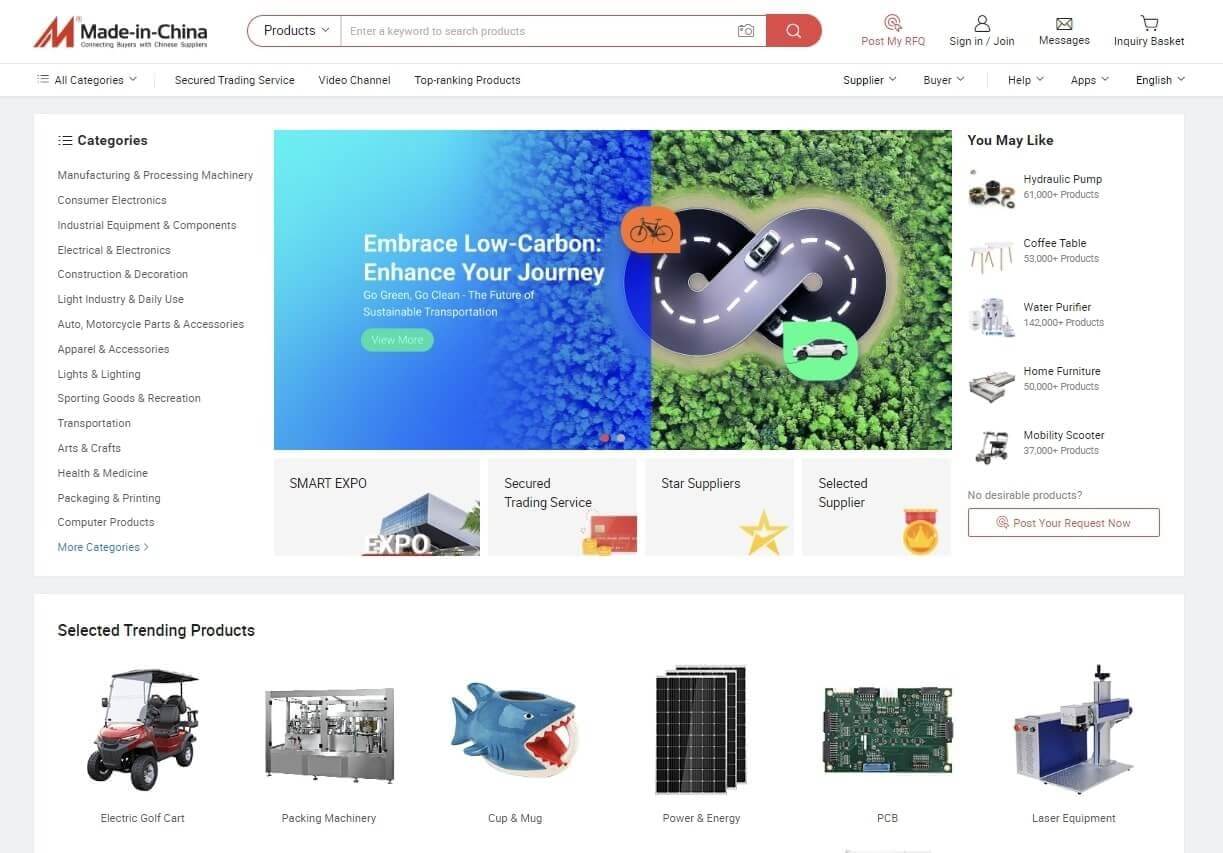Click the Selected Supplier medal icon
This screenshot has height=853, width=1223.
[920, 531]
